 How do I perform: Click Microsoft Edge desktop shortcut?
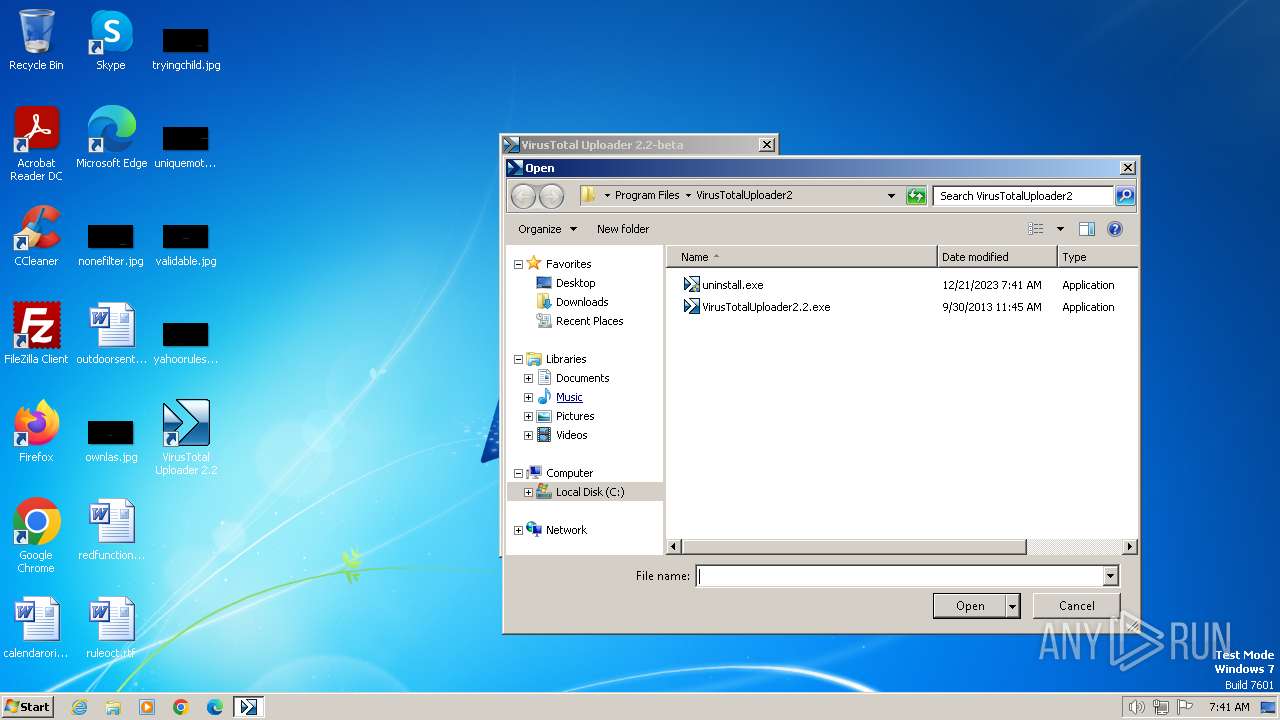click(111, 138)
